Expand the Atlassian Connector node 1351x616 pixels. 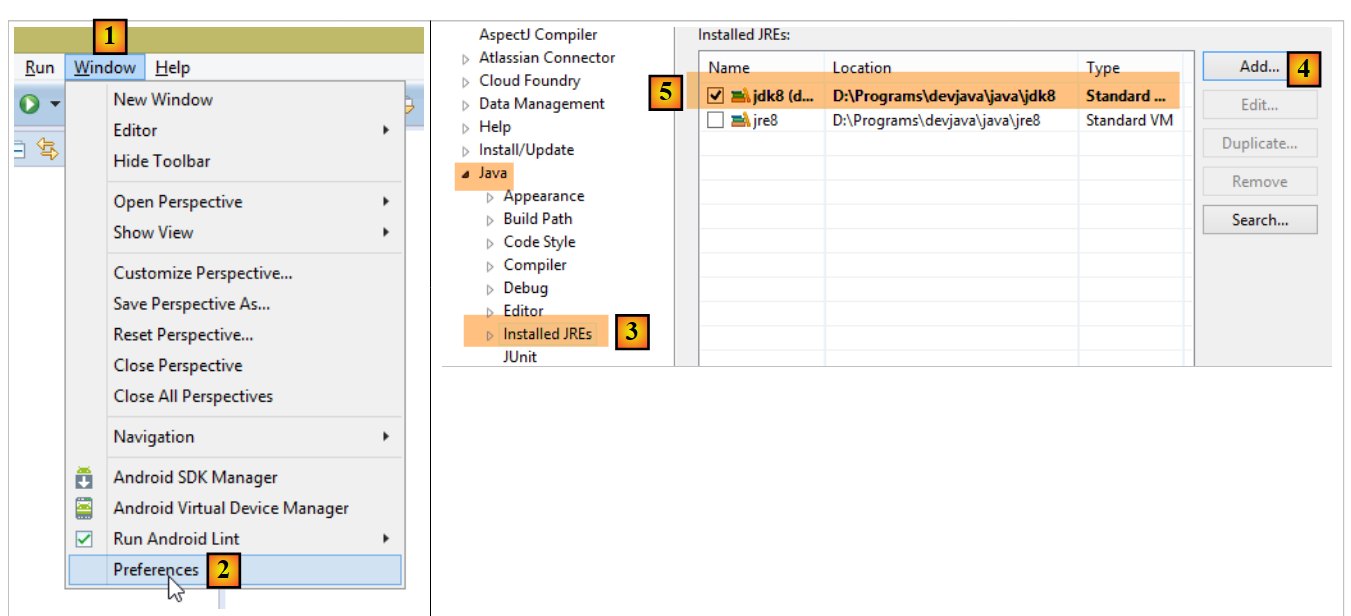pyautogui.click(x=465, y=59)
